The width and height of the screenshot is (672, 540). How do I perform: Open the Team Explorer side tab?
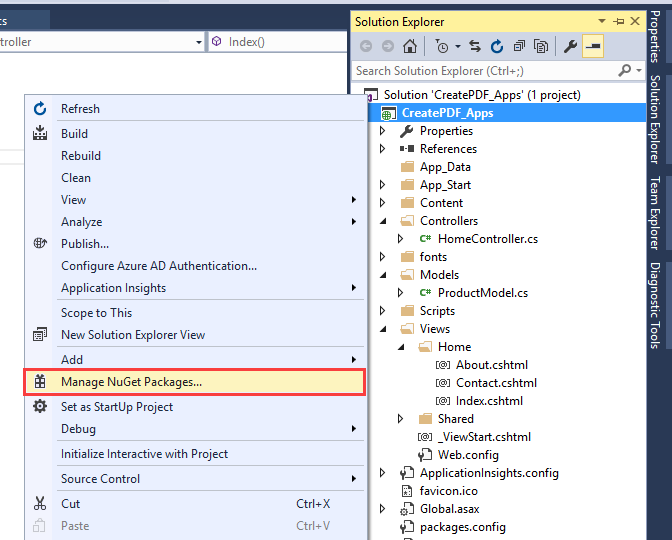click(x=655, y=212)
